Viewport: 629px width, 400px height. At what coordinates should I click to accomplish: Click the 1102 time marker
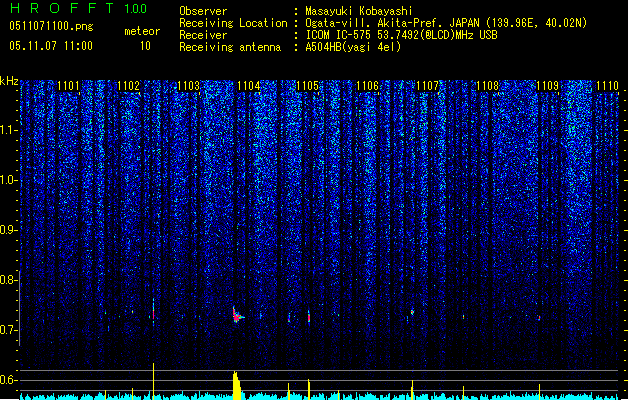tap(128, 86)
